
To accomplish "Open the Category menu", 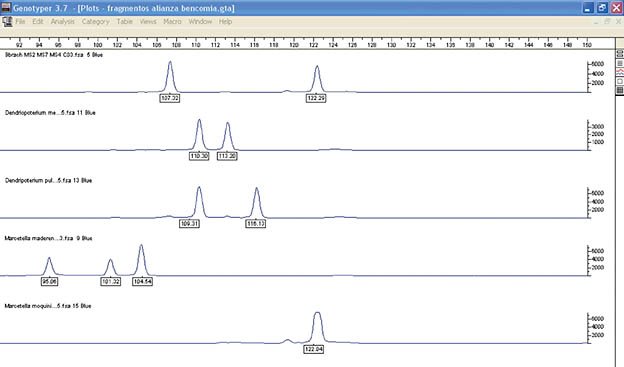I will click(96, 21).
